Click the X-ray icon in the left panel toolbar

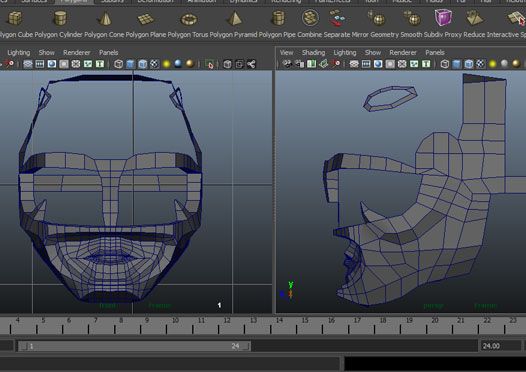click(x=227, y=64)
